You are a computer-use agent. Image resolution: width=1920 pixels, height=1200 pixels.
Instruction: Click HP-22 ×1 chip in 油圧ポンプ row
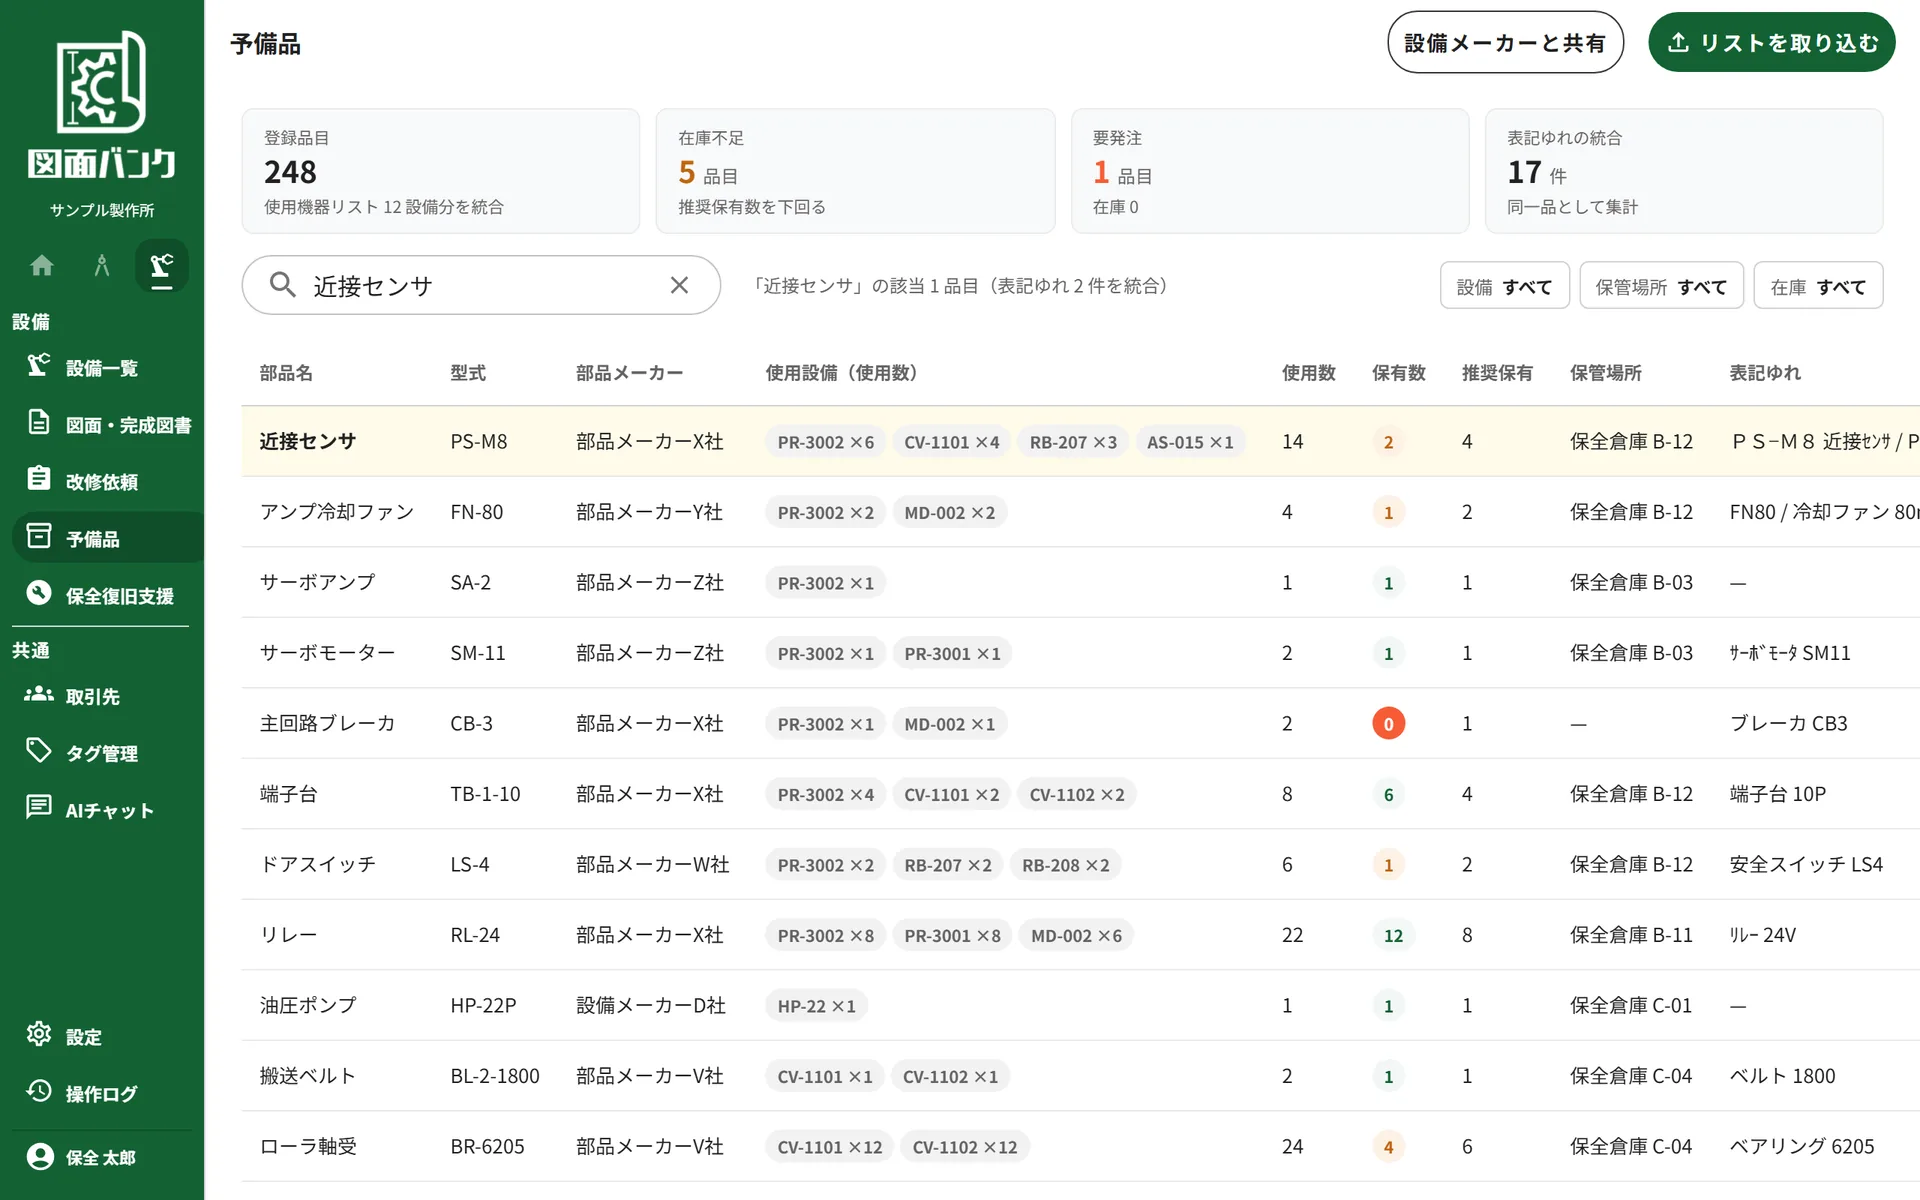click(816, 1006)
